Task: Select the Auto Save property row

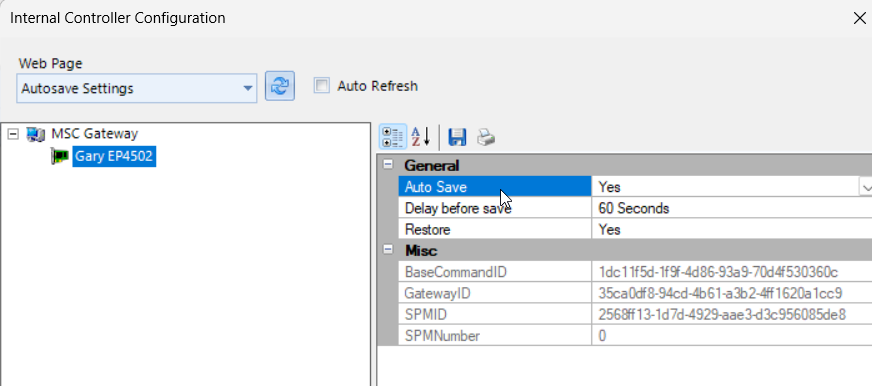Action: pos(495,186)
